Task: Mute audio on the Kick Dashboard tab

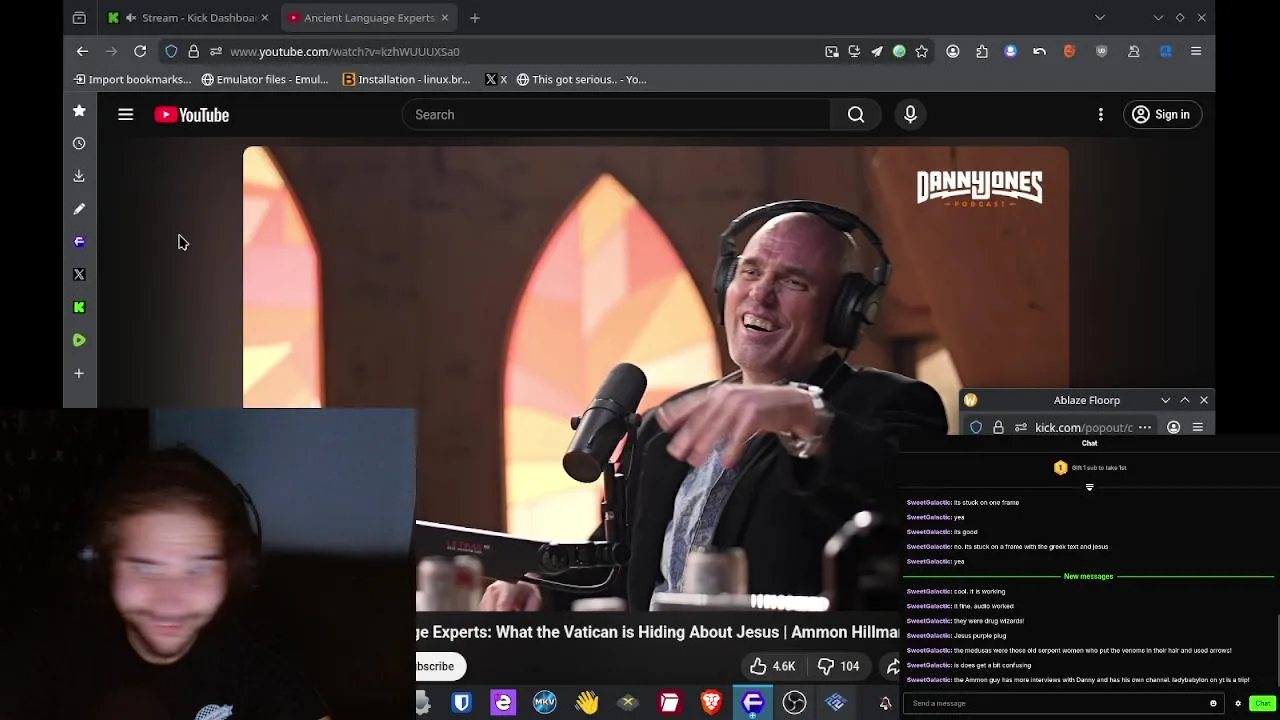Action: 131,17
